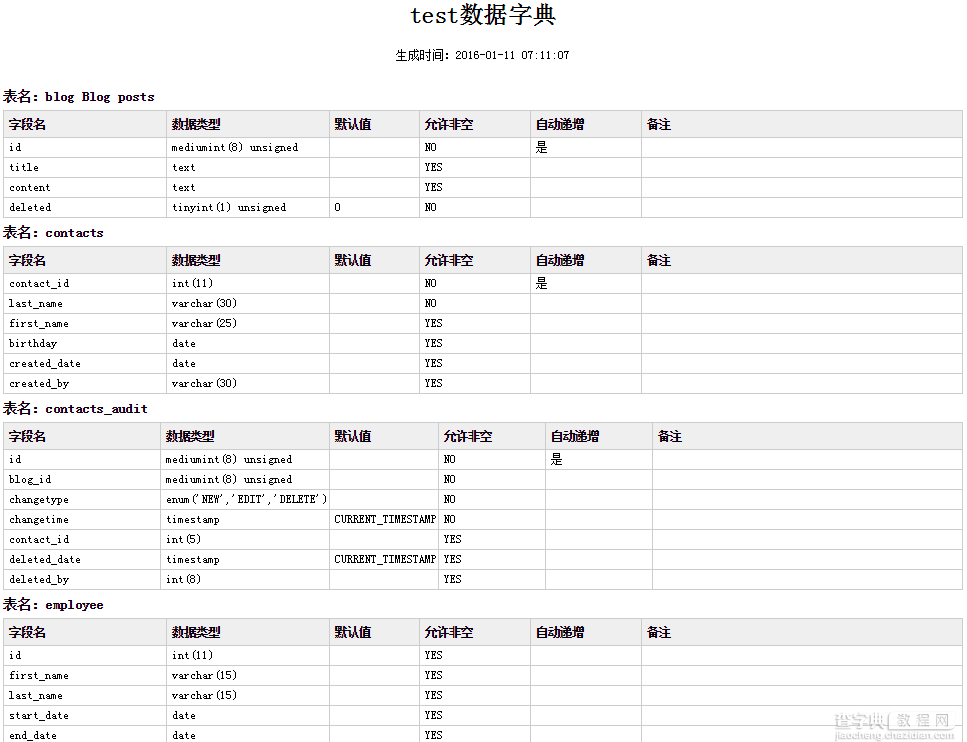Screen dimensions: 967x742
Task: Click 'mediumint(8) unsigned' in blog id row
Action: (x=248, y=147)
